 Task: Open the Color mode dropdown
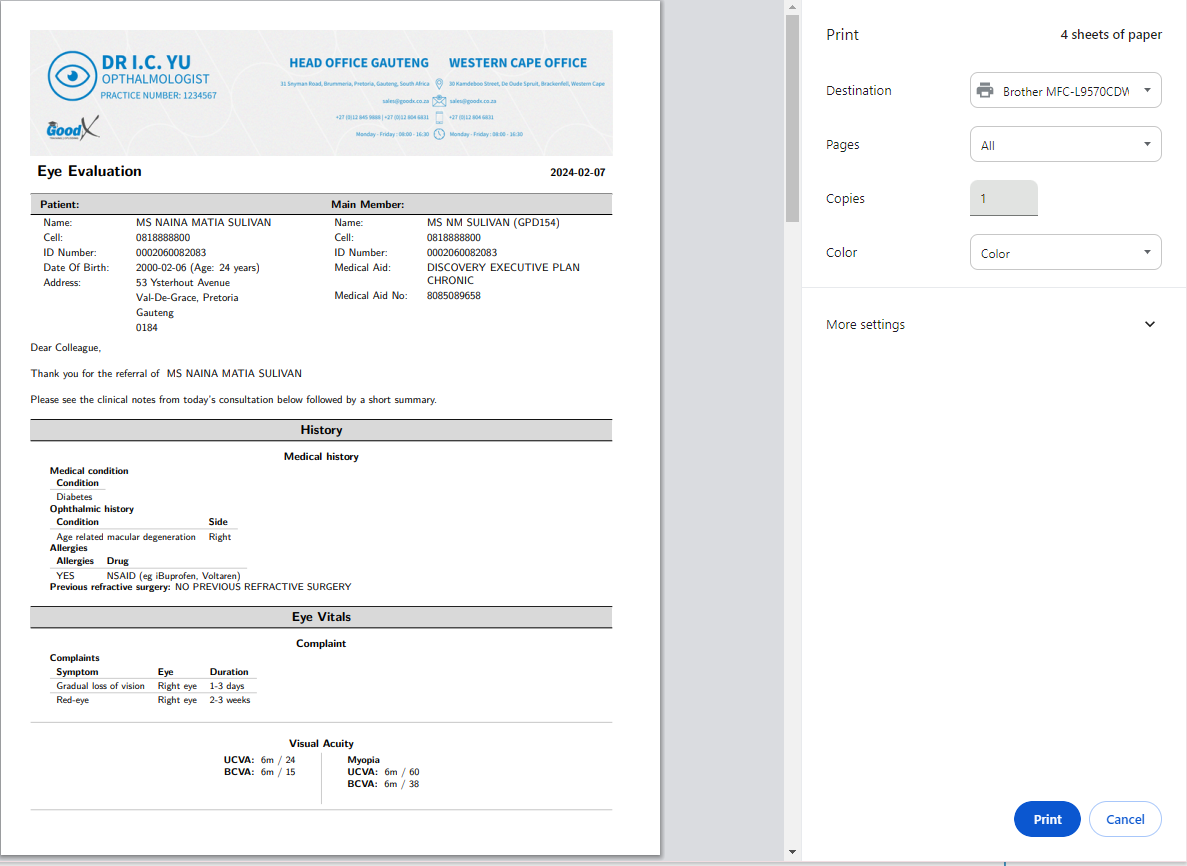(1065, 253)
